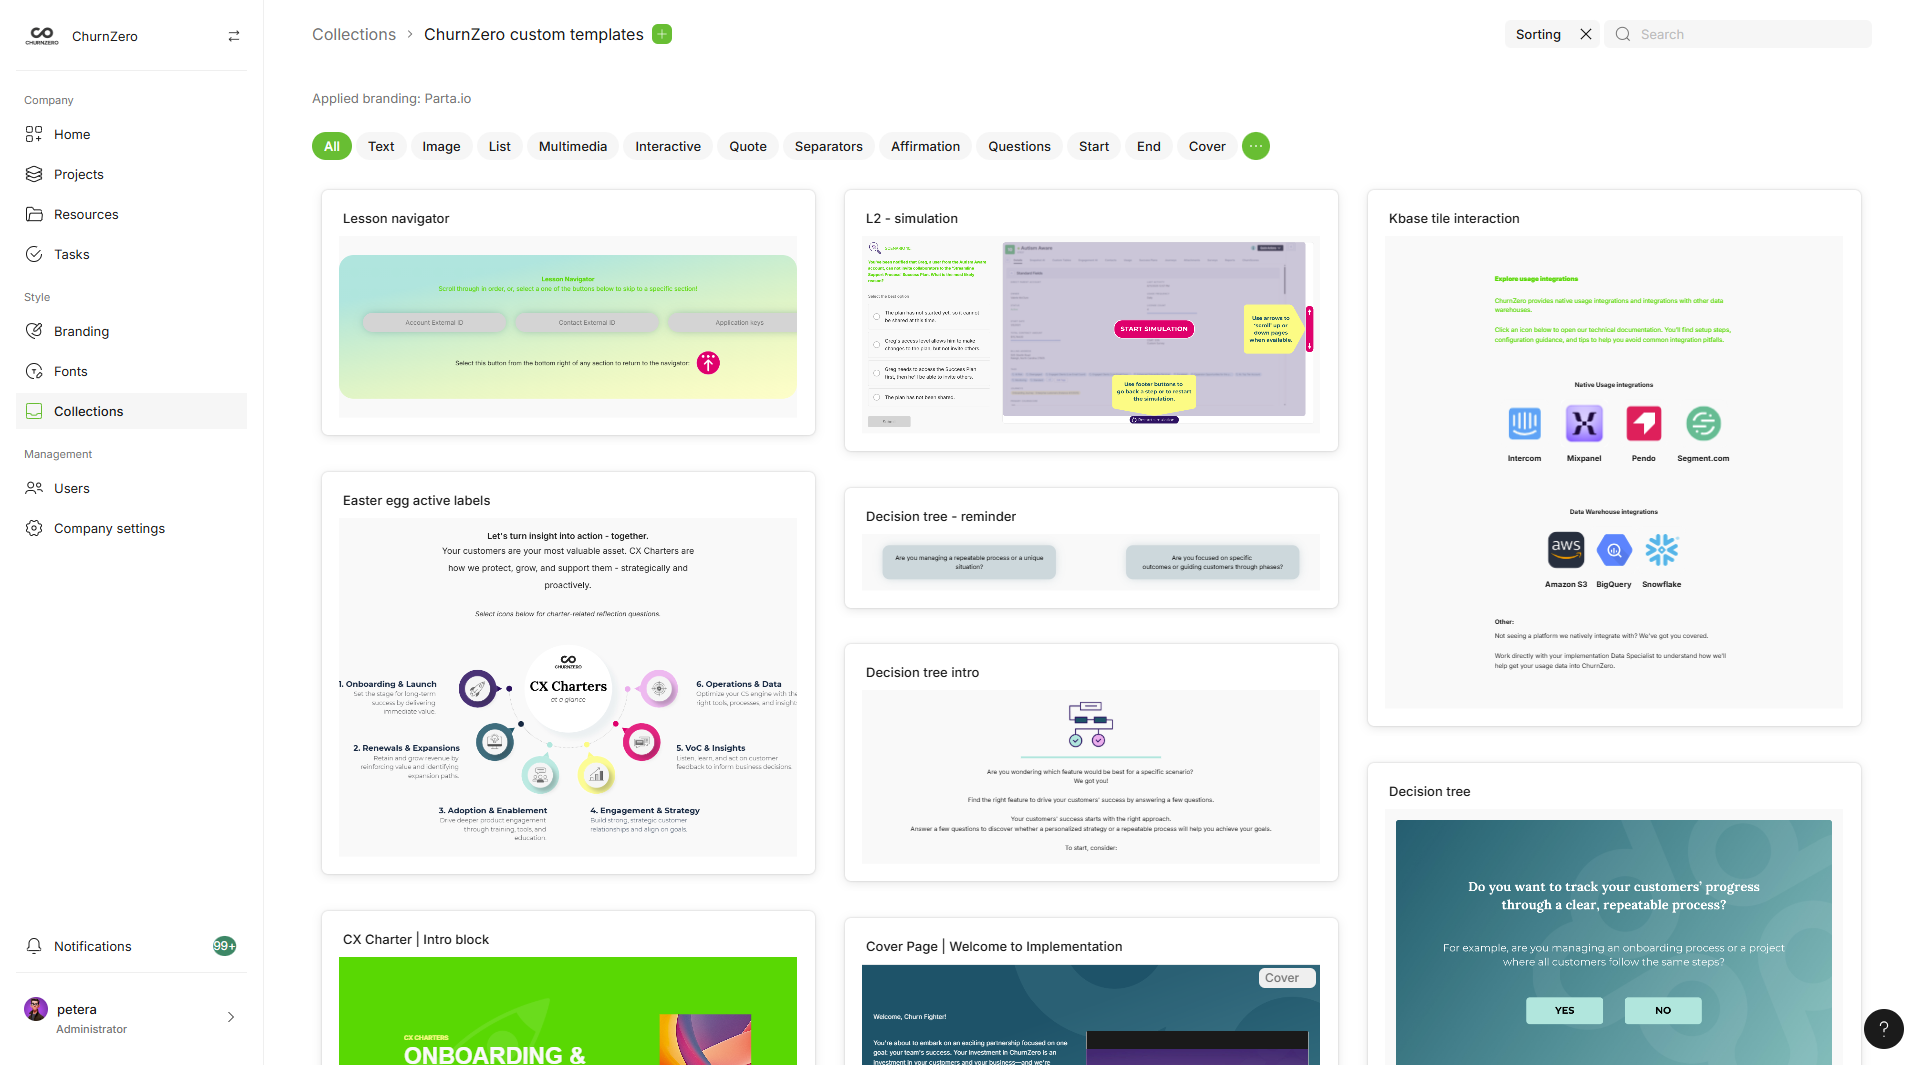This screenshot has height=1065, width=1920.
Task: Click NO in the Decision tree preview
Action: pyautogui.click(x=1663, y=1010)
